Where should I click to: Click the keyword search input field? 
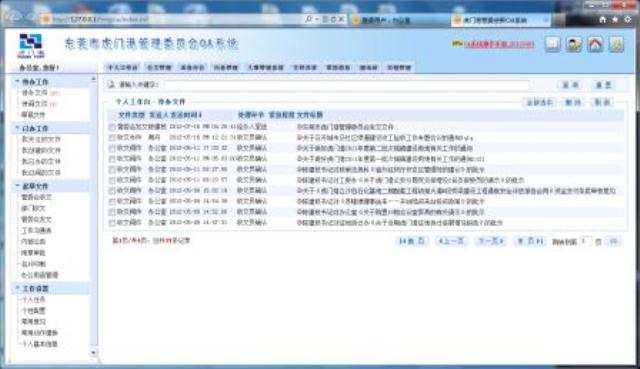(x=346, y=85)
